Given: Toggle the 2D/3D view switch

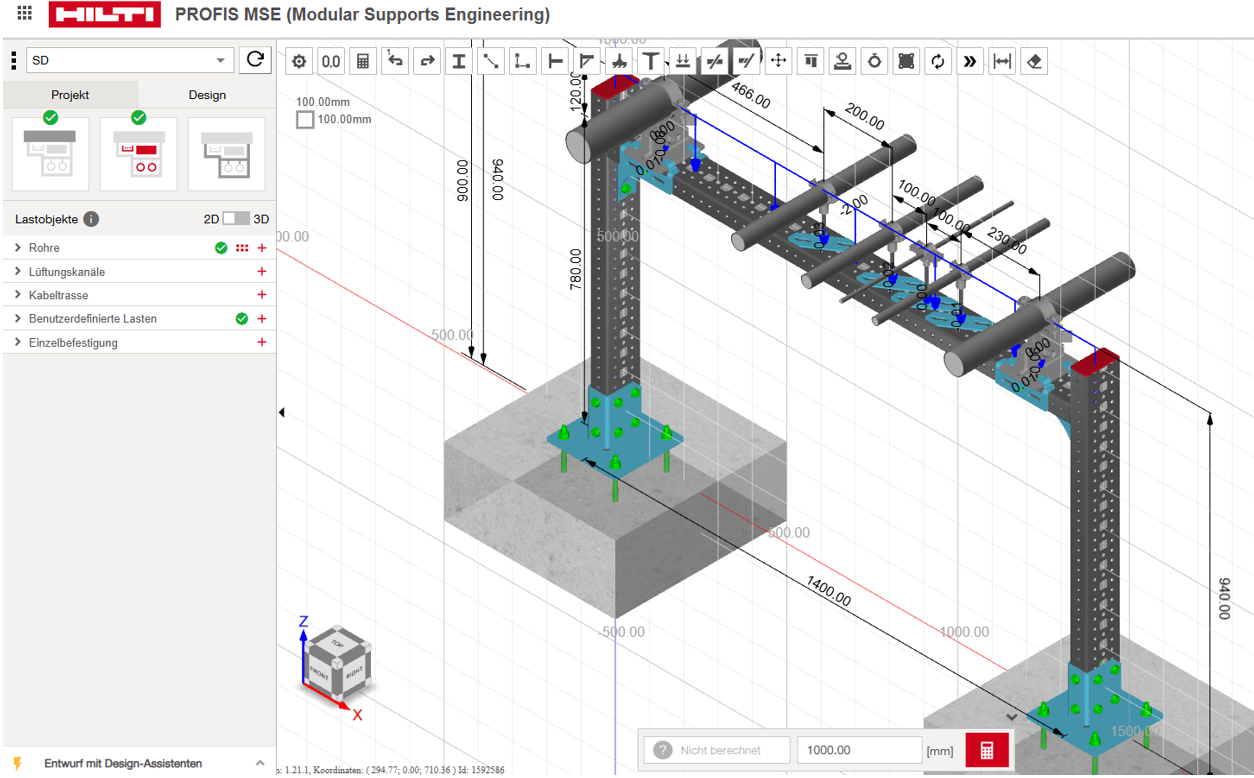Looking at the screenshot, I should coord(236,219).
